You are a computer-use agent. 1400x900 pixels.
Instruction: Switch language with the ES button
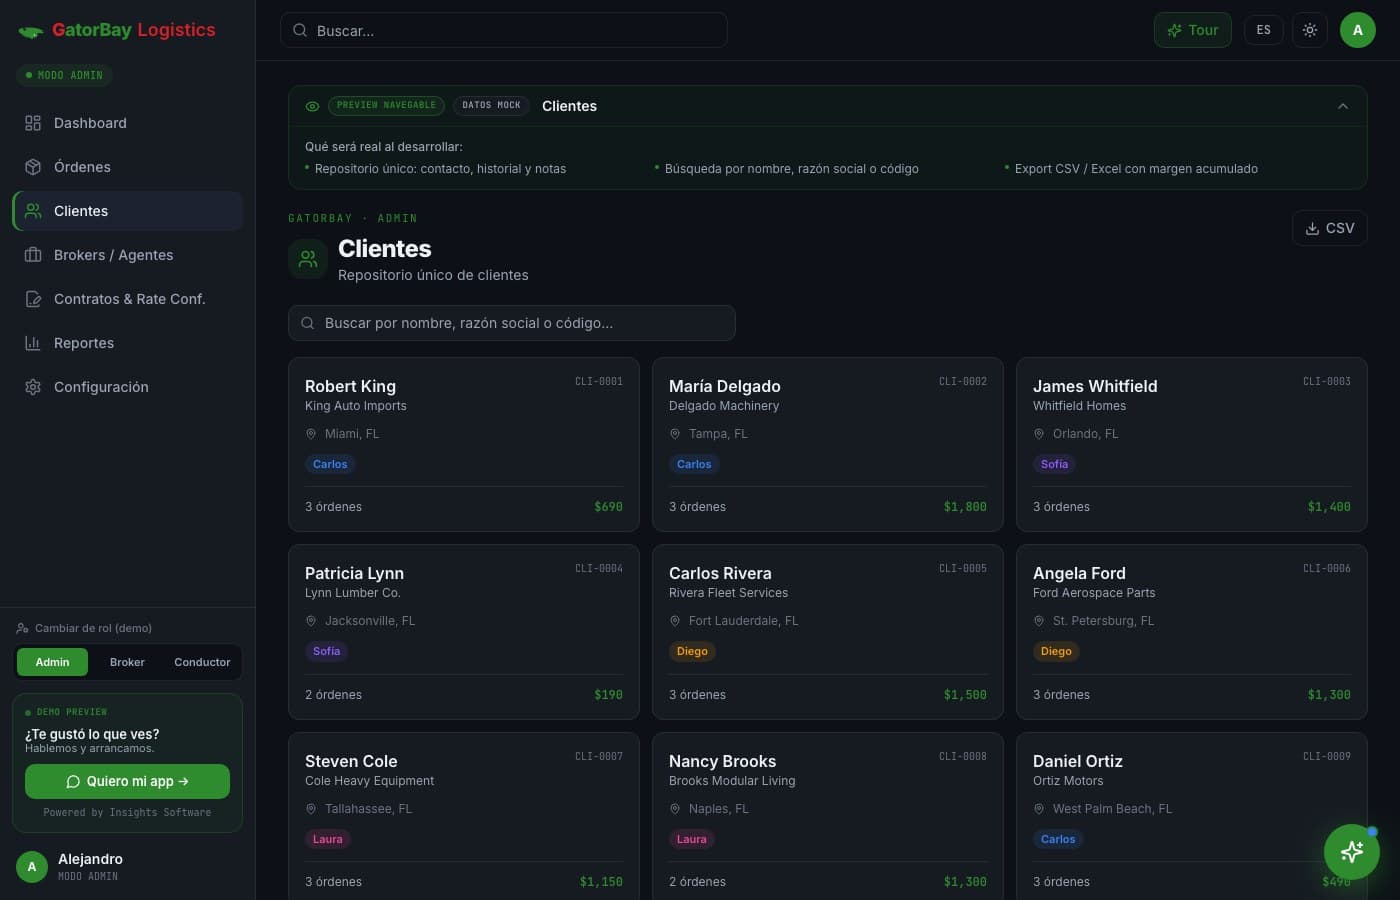pos(1263,30)
